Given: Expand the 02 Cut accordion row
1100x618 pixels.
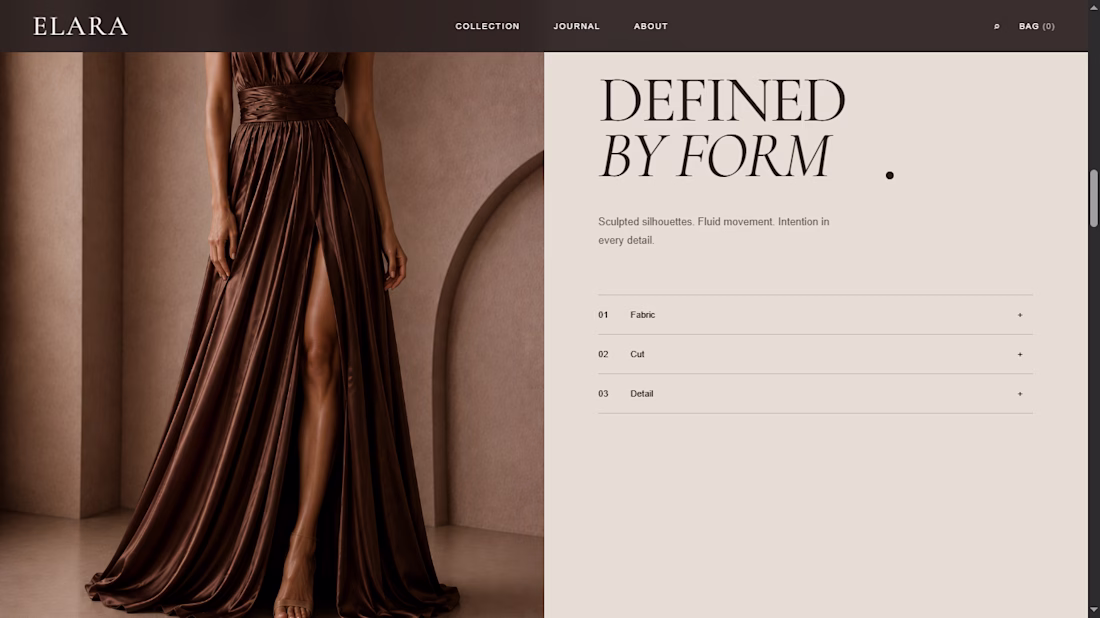Looking at the screenshot, I should 815,354.
